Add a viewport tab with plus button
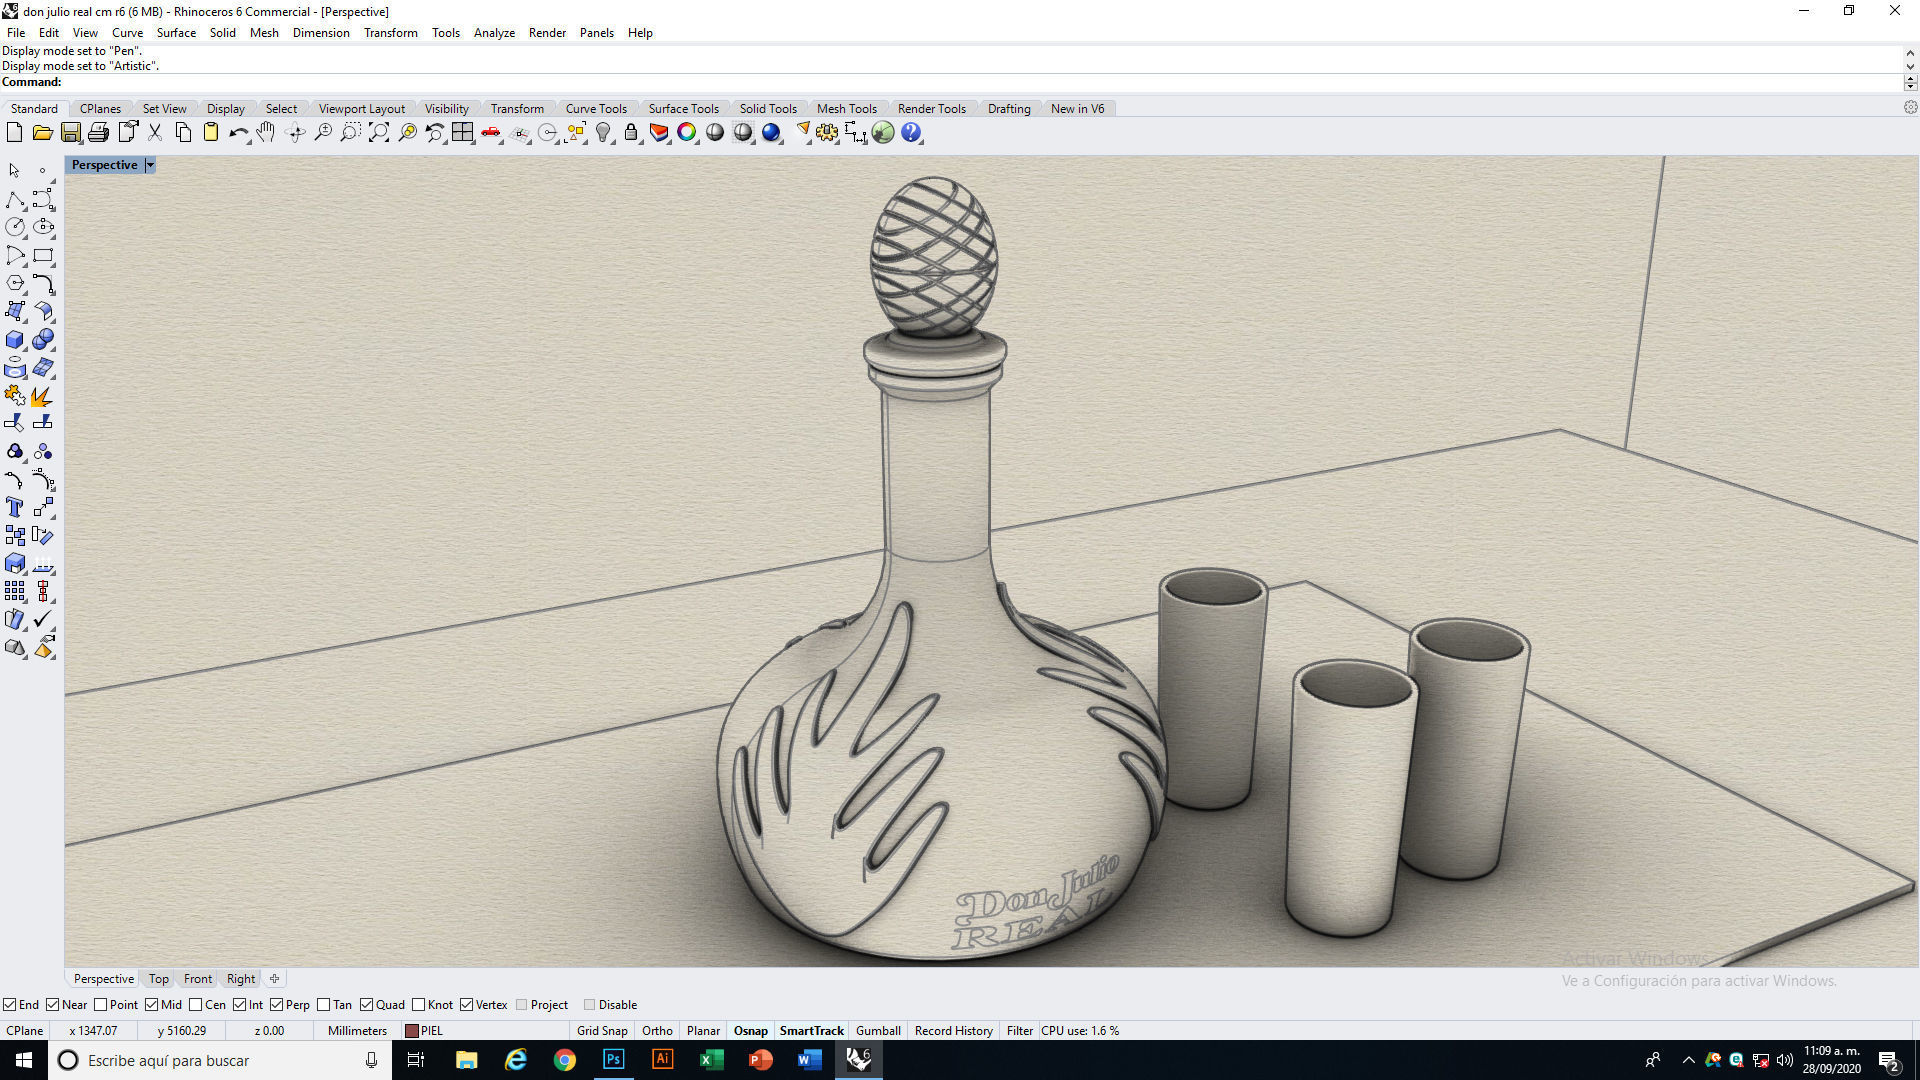1920x1080 pixels. click(274, 979)
